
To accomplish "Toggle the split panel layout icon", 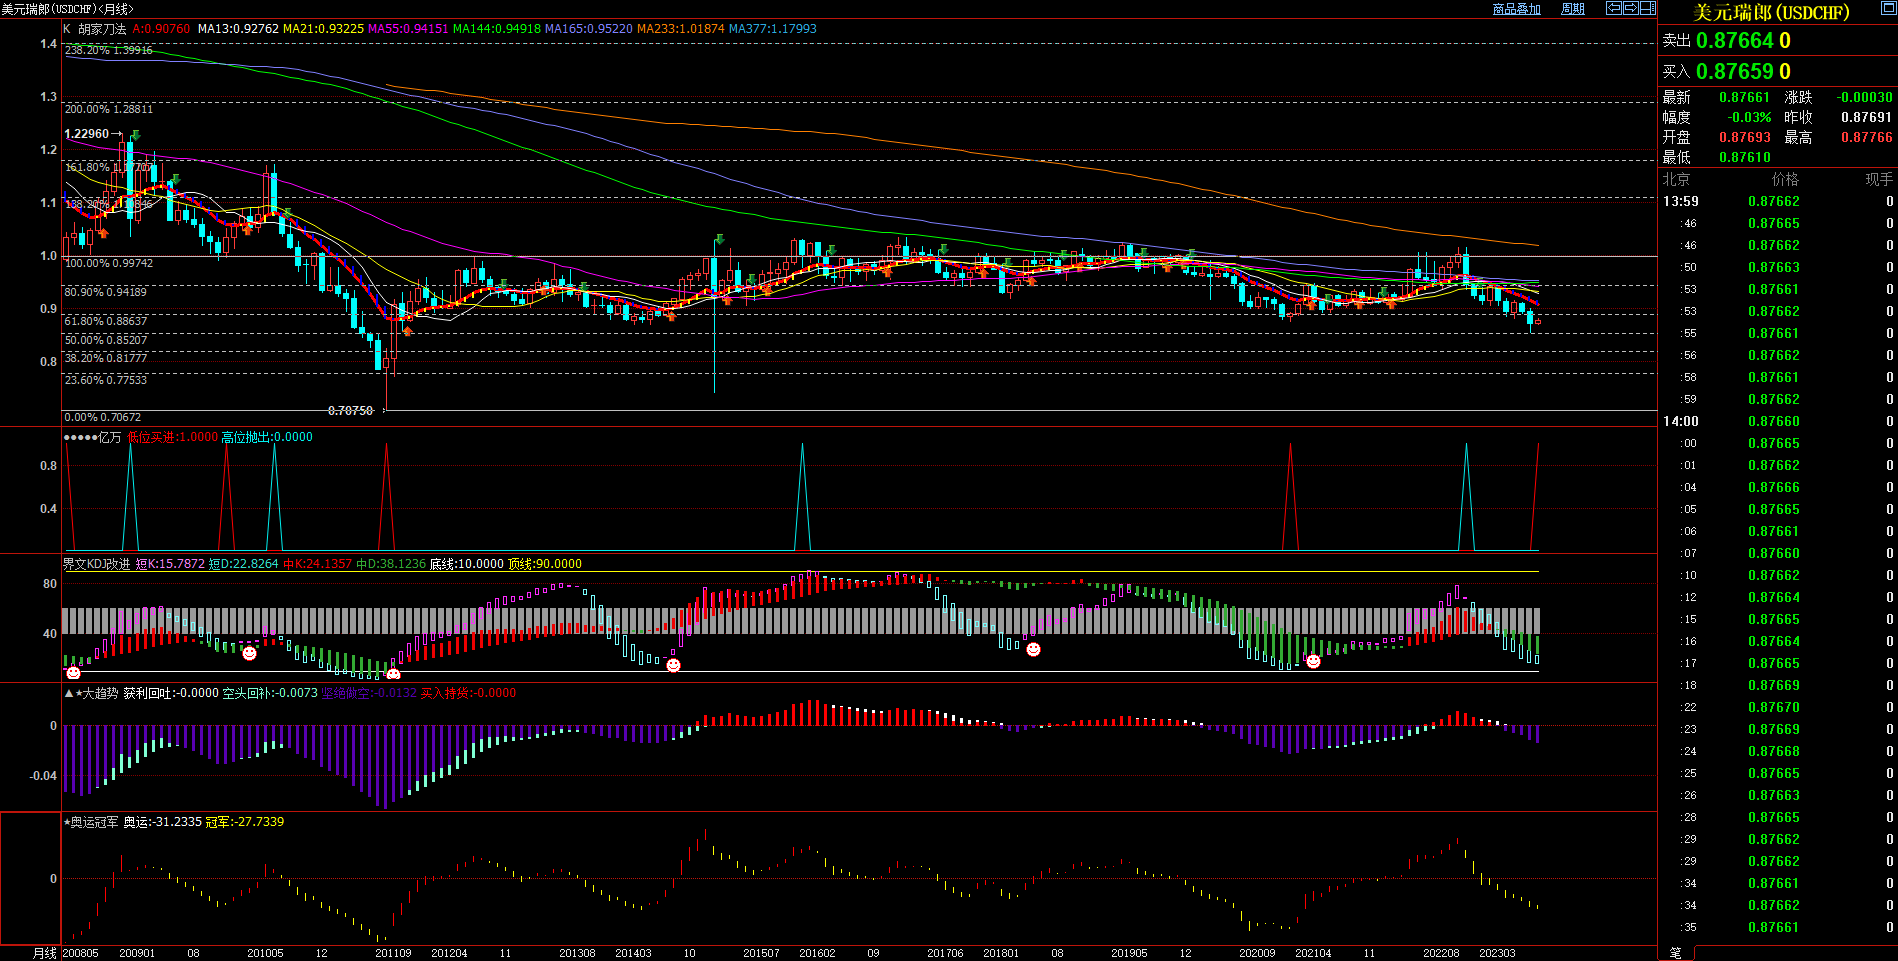I will coord(1647,8).
